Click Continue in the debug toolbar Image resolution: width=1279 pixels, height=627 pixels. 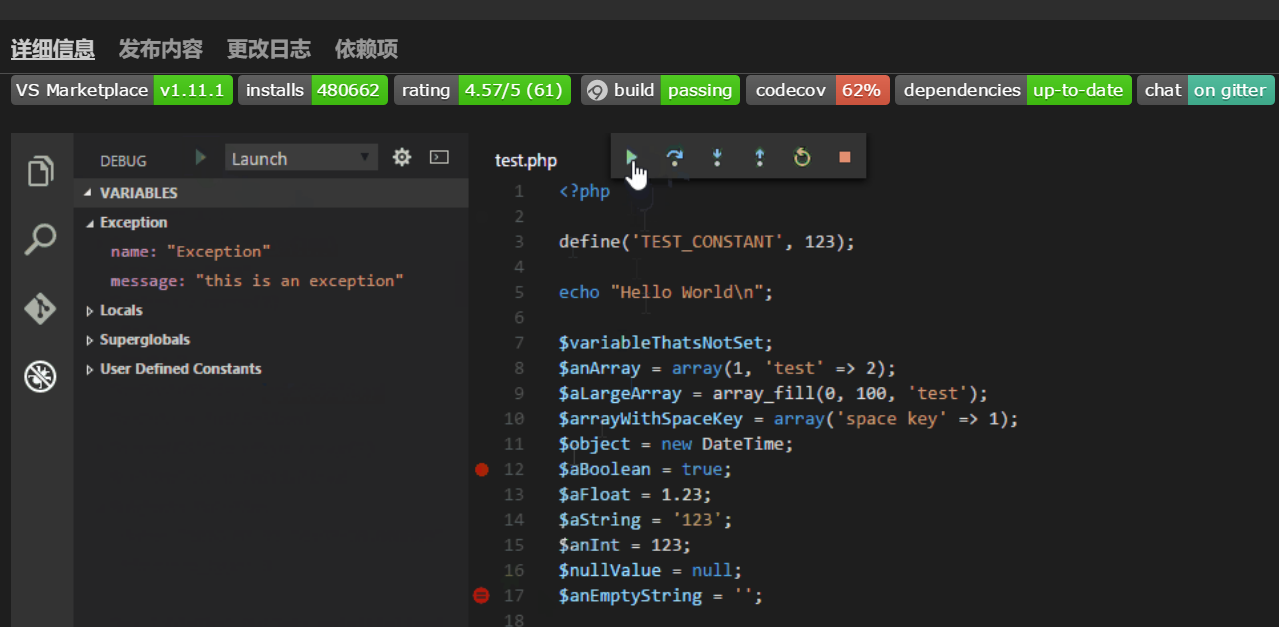click(x=631, y=157)
